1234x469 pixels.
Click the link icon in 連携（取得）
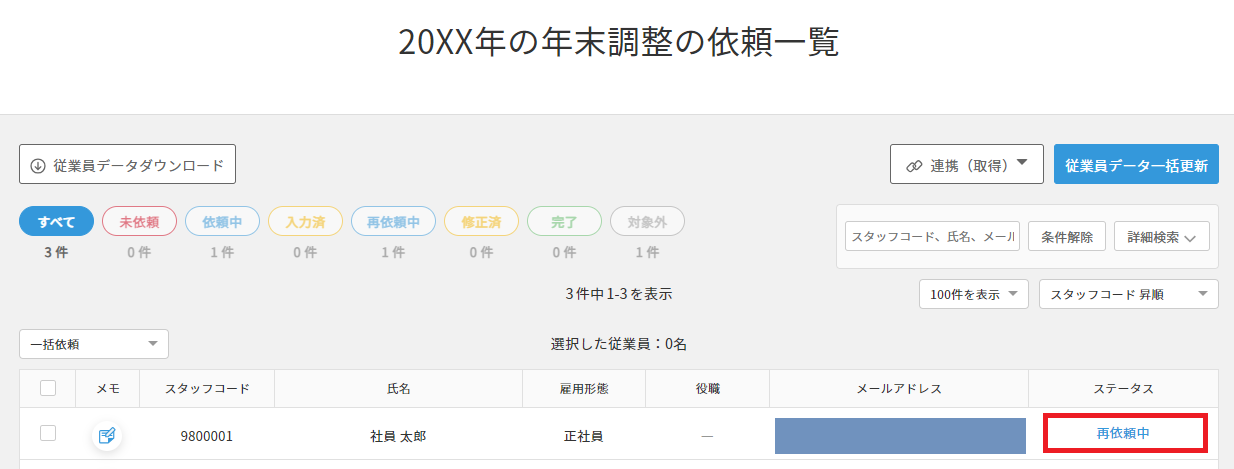pos(914,166)
